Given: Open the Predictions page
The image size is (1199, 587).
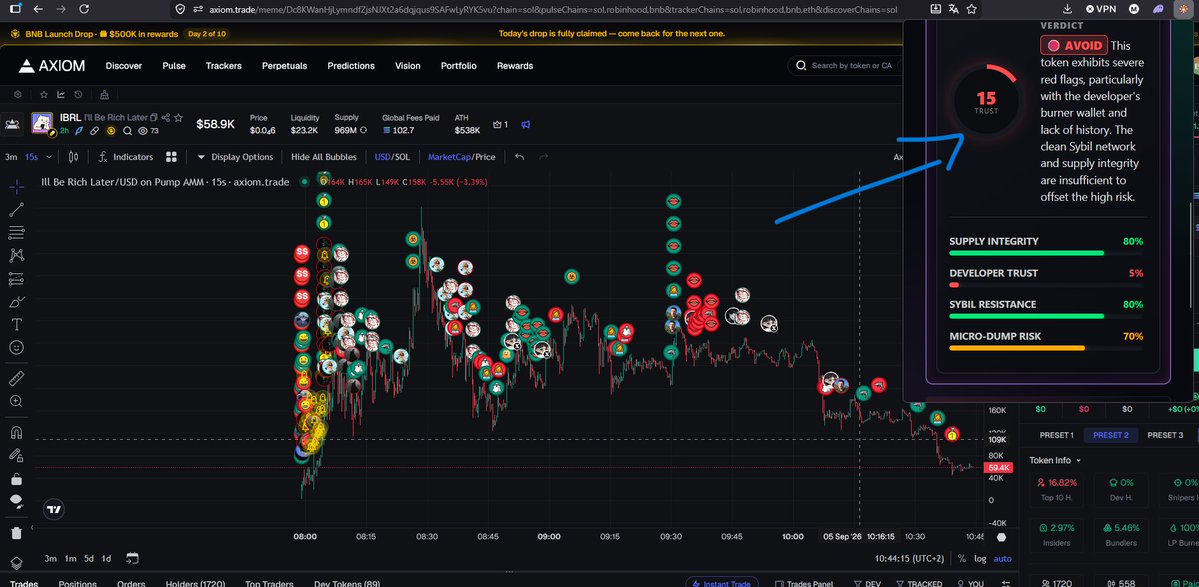Looking at the screenshot, I should [x=351, y=66].
